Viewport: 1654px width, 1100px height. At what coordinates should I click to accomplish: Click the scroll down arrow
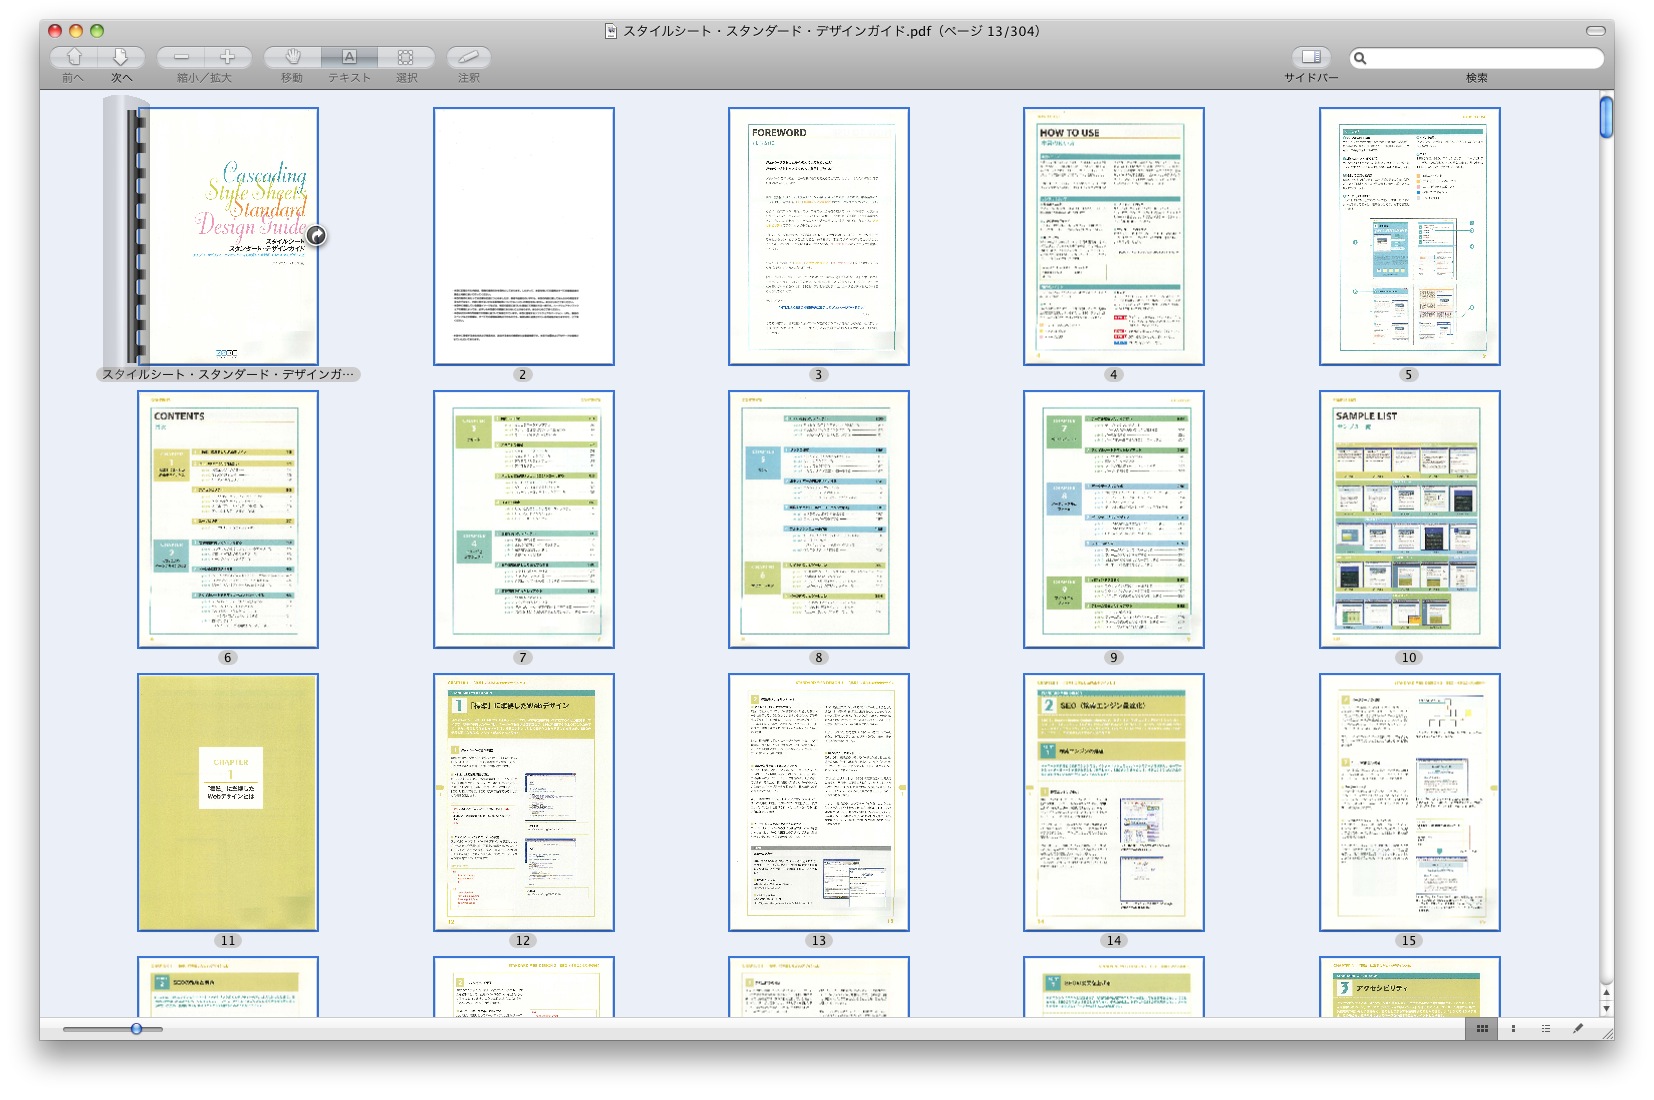coord(1606,1008)
